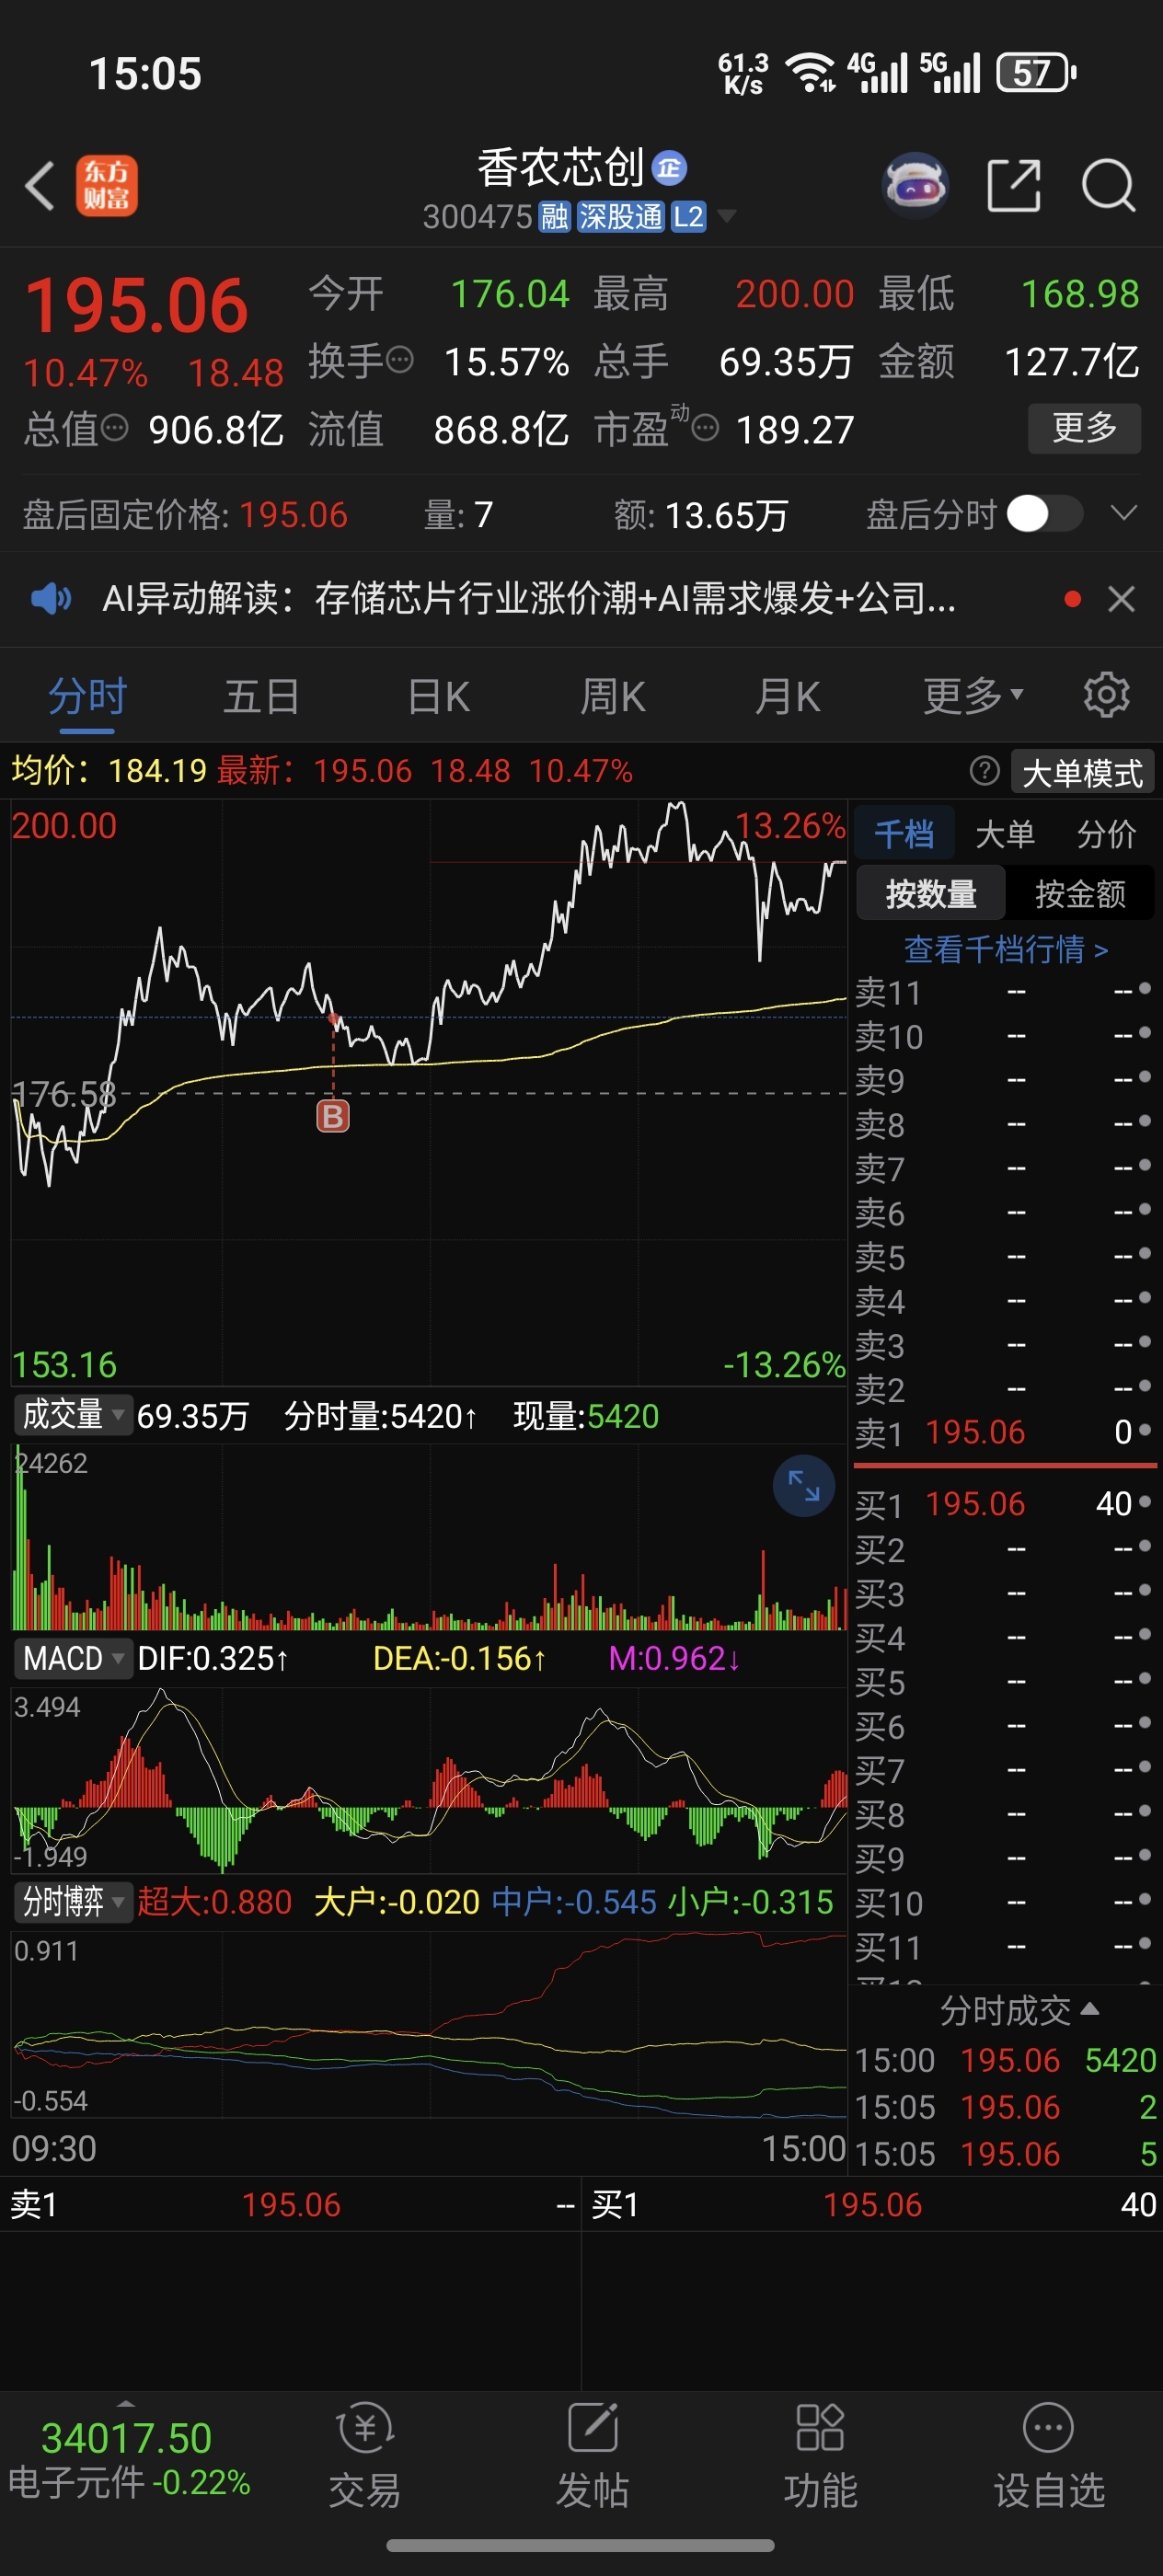
Task: Tap the 买11 order book row
Action: pos(1004,1947)
